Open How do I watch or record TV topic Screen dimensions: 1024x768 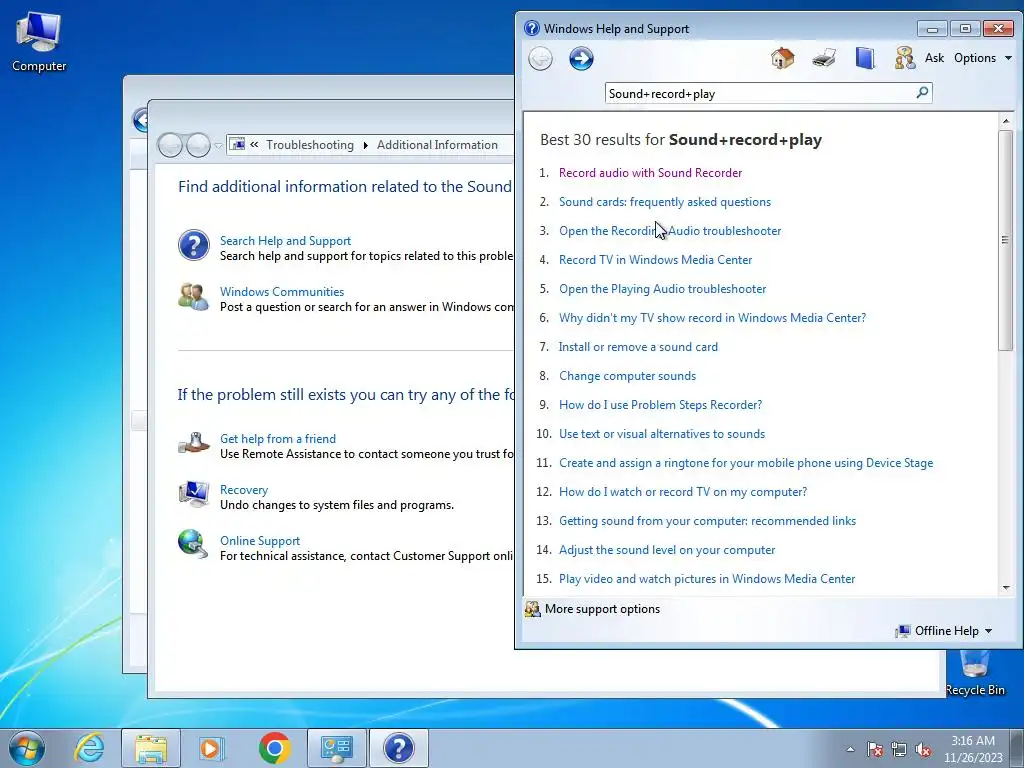pyautogui.click(x=682, y=492)
